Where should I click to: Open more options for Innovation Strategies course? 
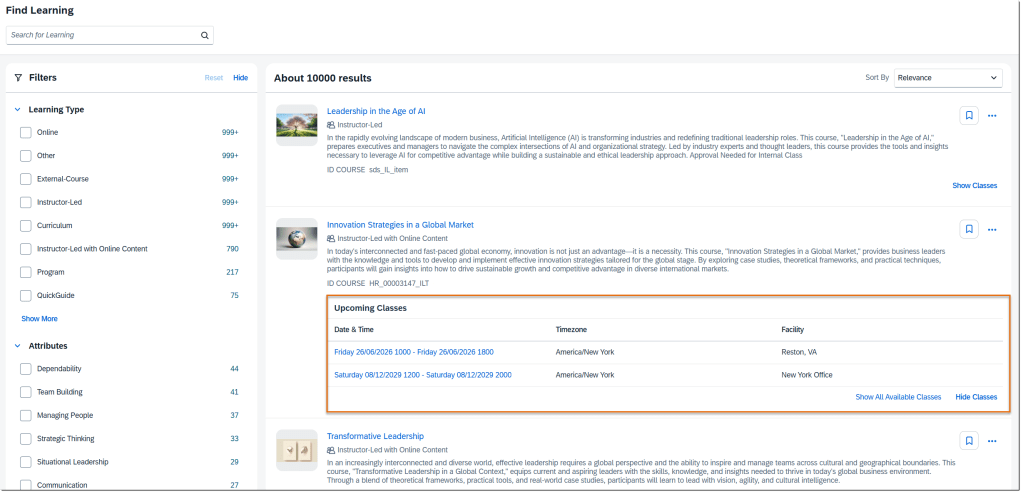tap(992, 229)
